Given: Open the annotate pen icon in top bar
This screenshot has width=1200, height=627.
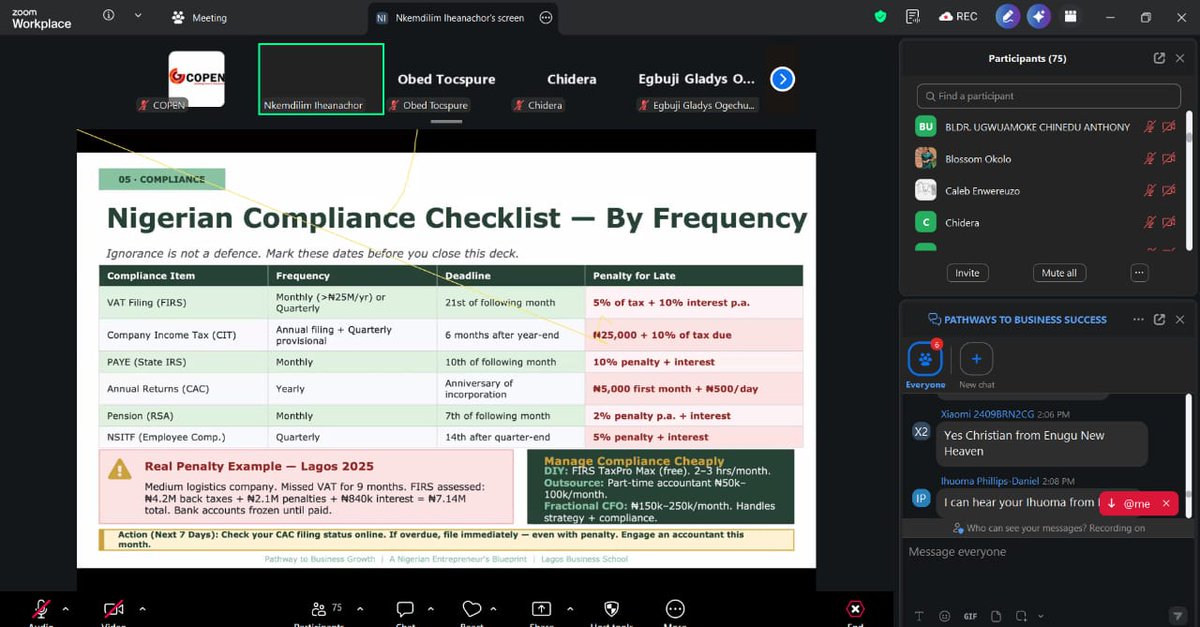Looking at the screenshot, I should (x=1008, y=16).
